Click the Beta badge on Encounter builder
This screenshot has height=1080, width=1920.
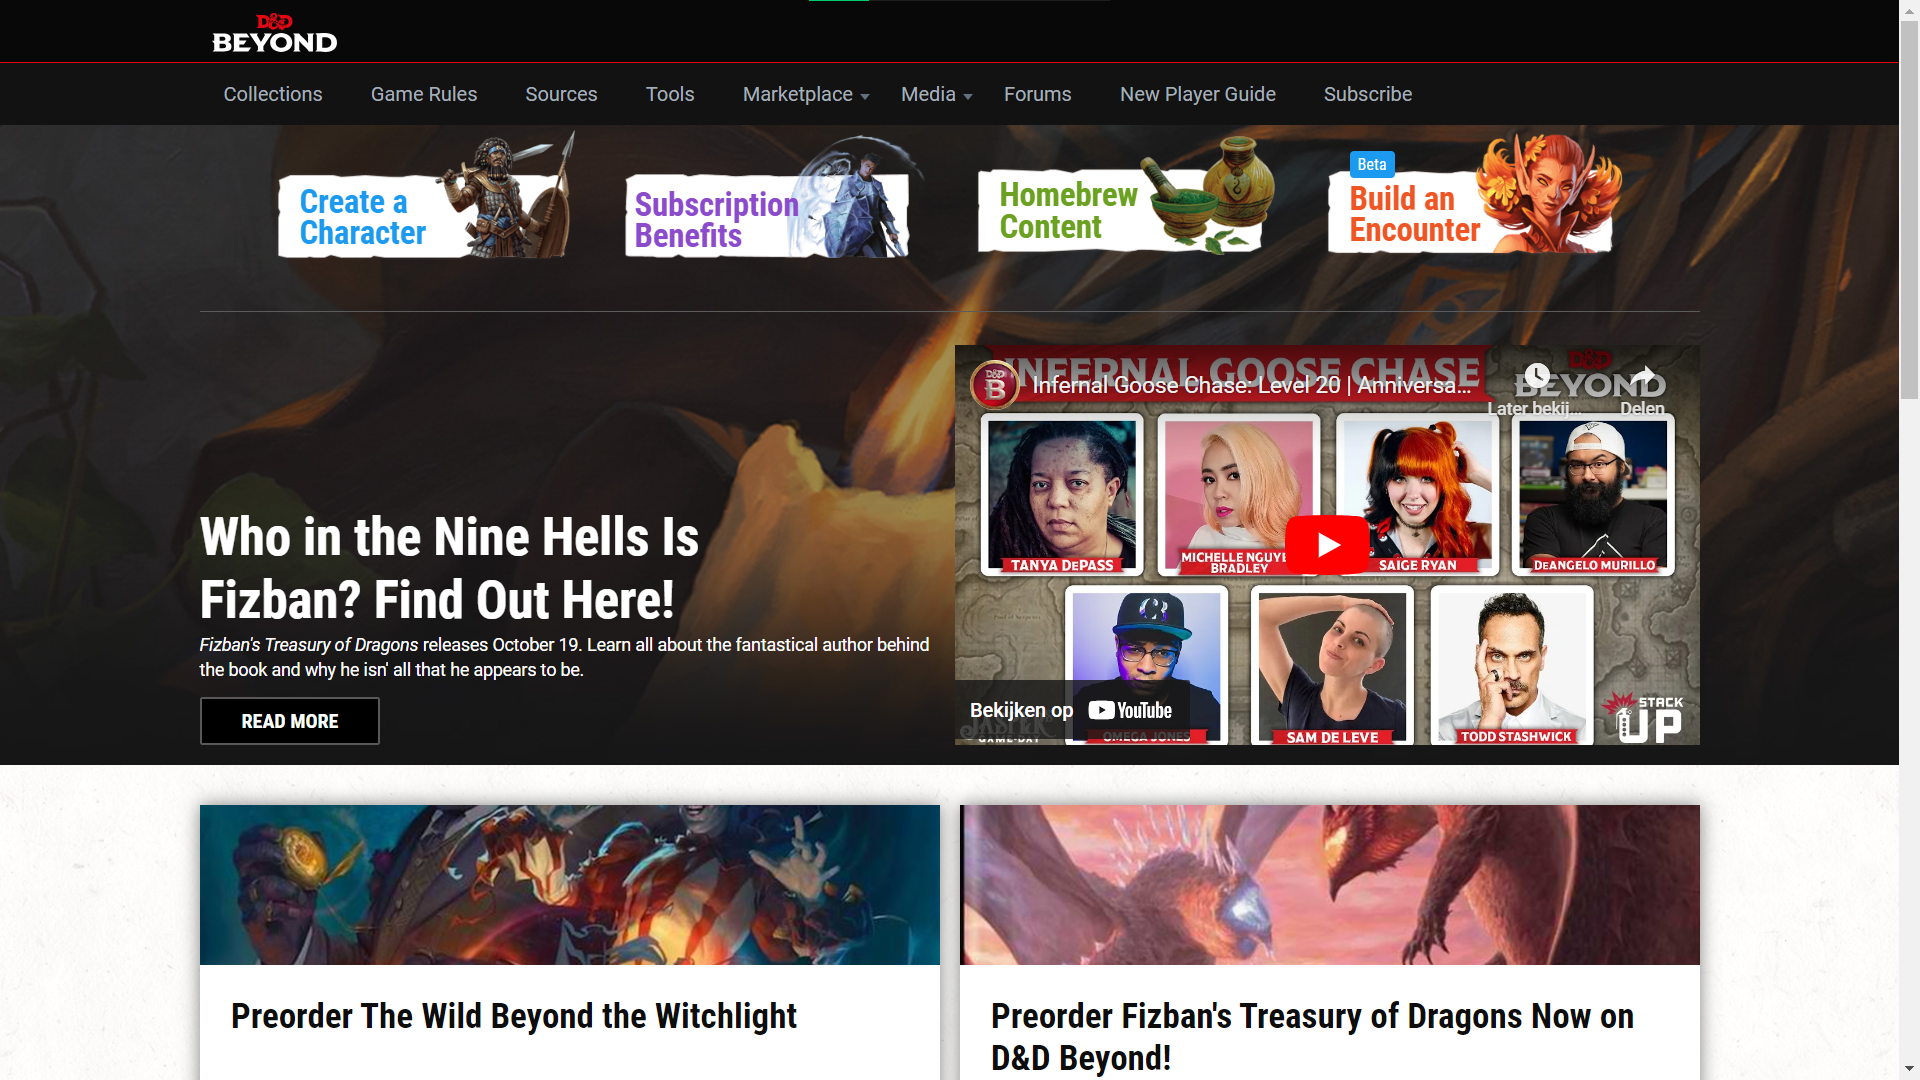(1372, 164)
